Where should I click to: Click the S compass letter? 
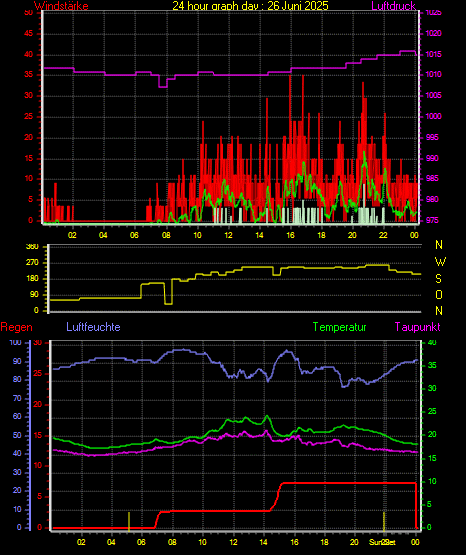[439, 279]
